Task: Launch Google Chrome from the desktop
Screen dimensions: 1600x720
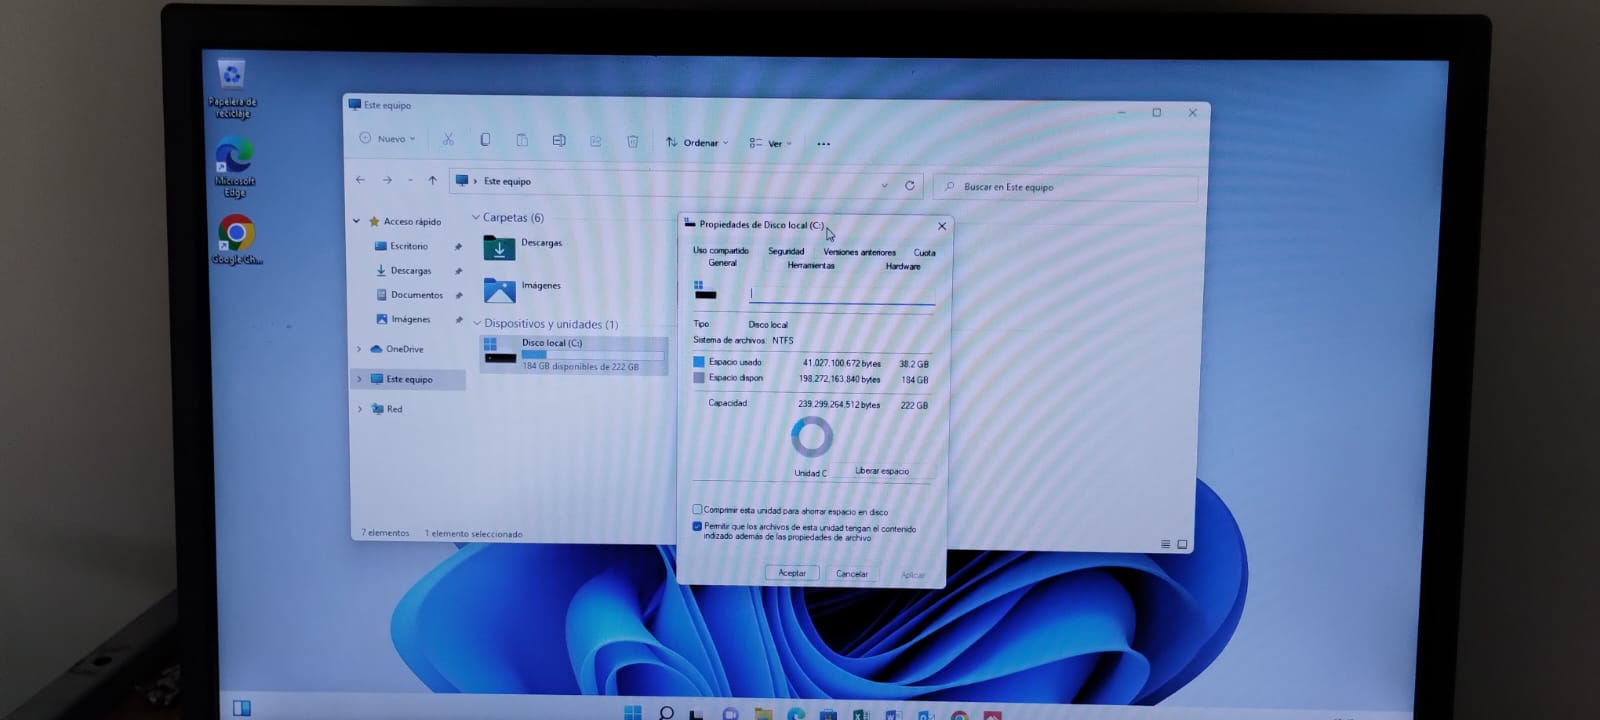Action: pyautogui.click(x=236, y=240)
